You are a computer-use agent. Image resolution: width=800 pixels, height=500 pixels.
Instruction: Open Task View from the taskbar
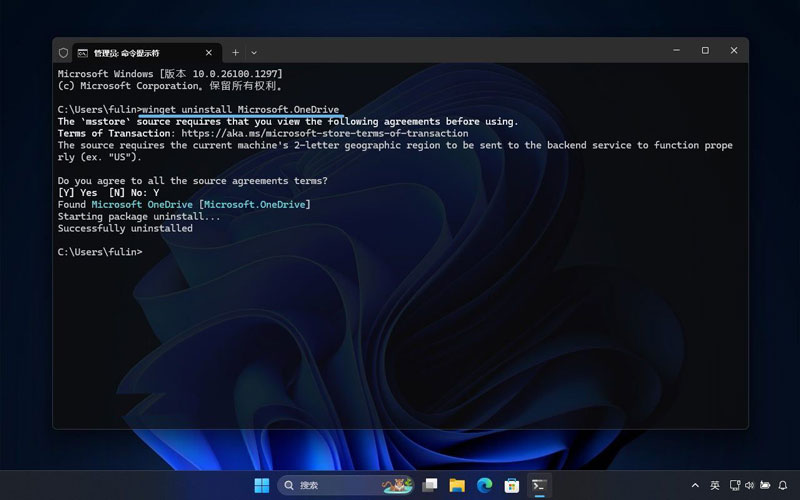[430, 485]
